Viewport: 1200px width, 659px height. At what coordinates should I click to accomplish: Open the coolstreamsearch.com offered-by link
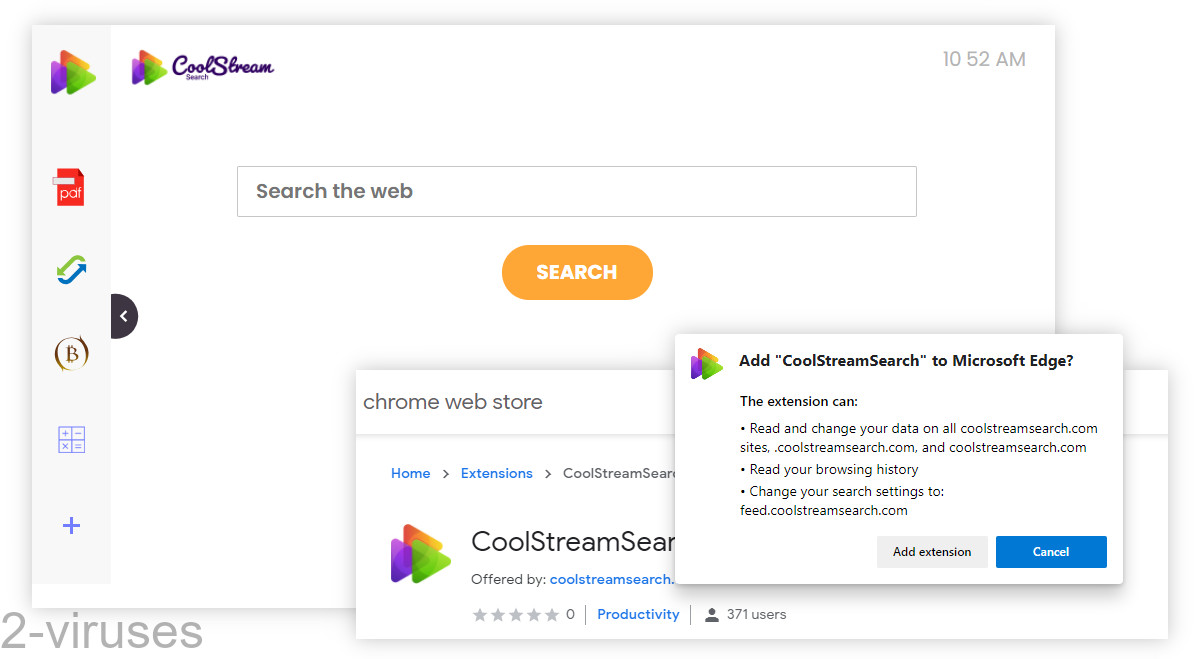pos(614,578)
